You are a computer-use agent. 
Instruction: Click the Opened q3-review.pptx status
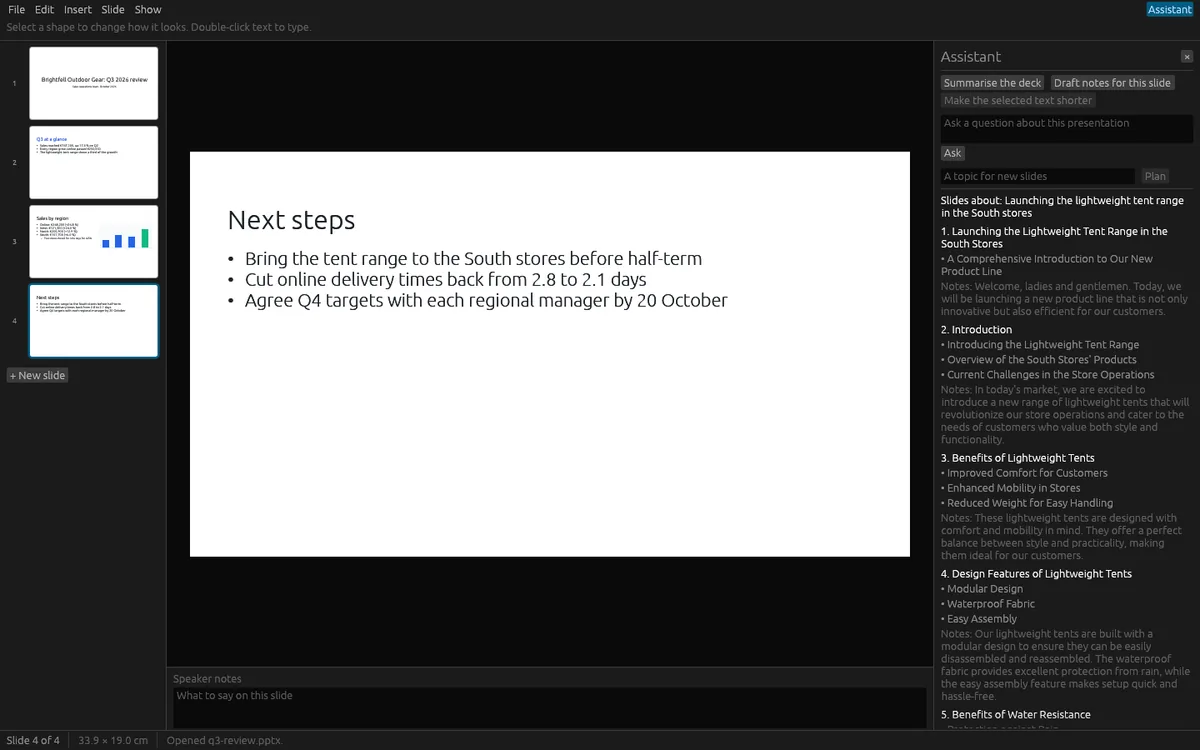225,740
